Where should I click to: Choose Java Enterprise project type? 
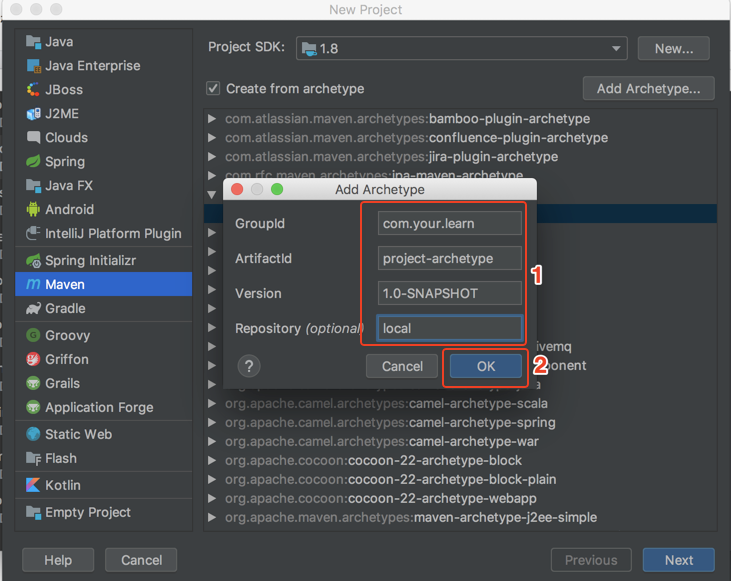tap(103, 66)
